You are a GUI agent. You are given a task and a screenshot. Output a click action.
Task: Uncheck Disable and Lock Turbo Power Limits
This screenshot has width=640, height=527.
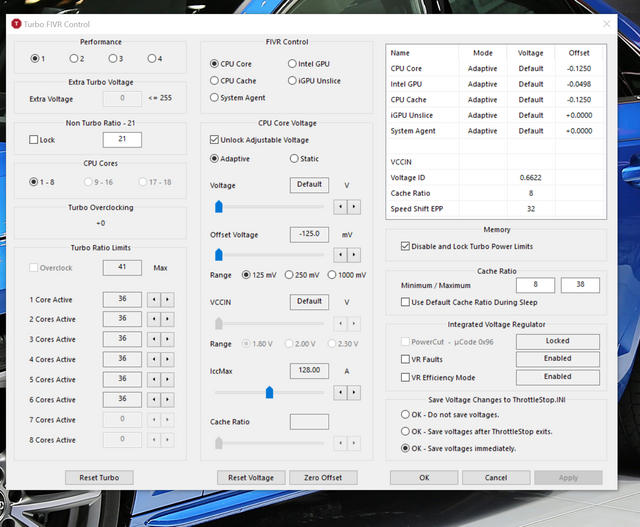pyautogui.click(x=404, y=246)
